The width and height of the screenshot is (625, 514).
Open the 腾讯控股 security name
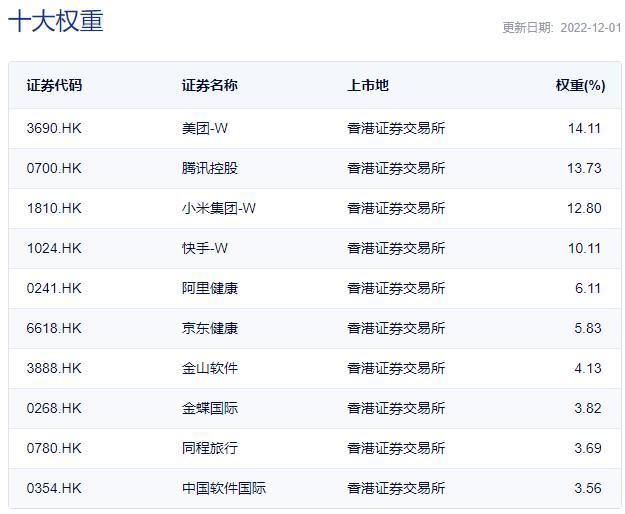[210, 168]
